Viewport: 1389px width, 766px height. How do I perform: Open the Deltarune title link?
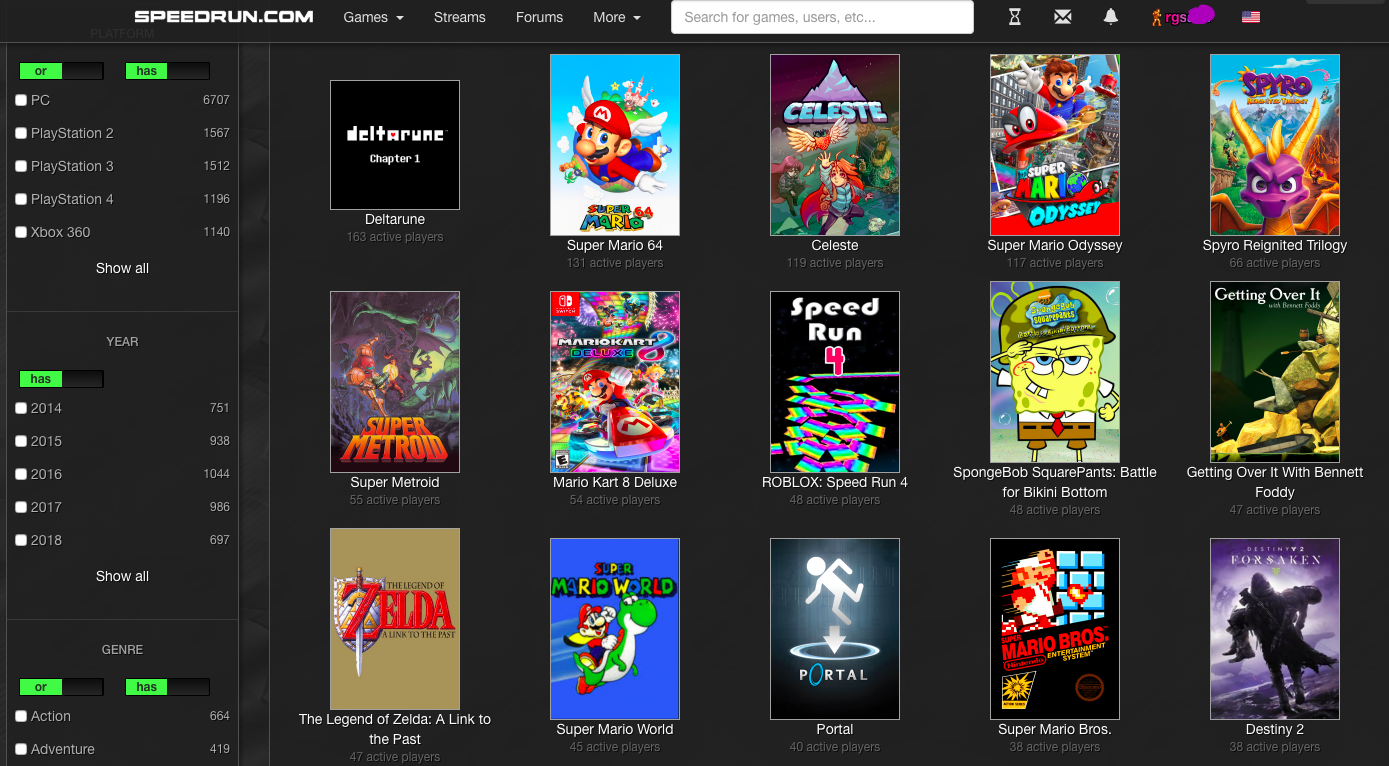point(395,219)
